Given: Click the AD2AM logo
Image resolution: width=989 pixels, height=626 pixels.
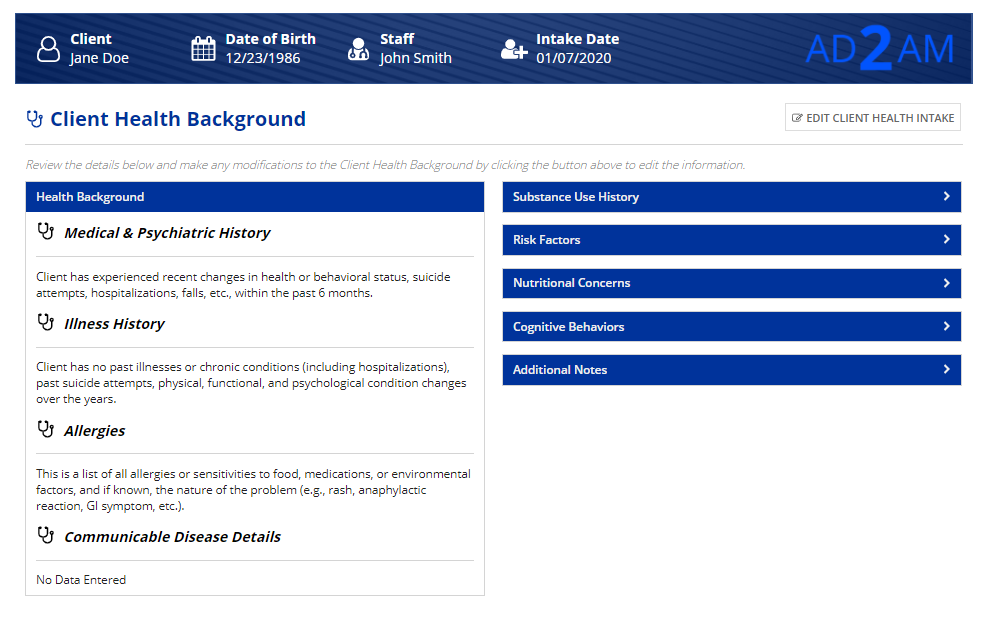Looking at the screenshot, I should [880, 48].
